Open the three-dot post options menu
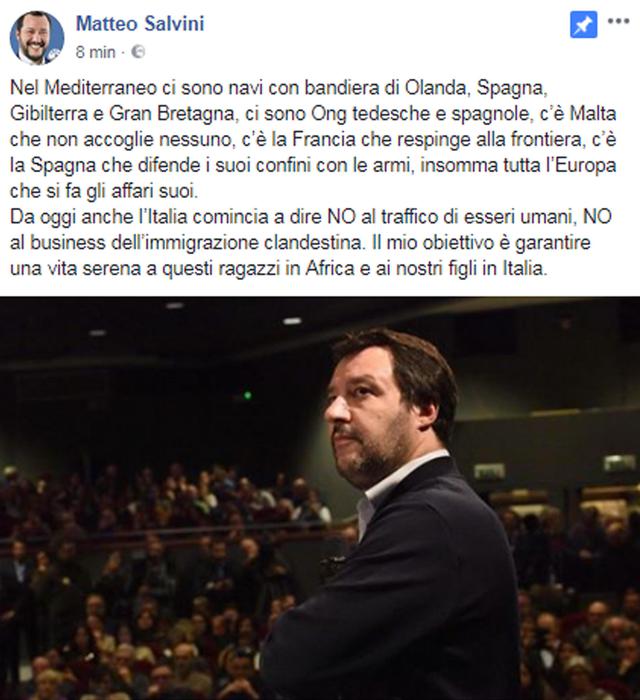Viewport: 640px width, 700px height. click(619, 21)
